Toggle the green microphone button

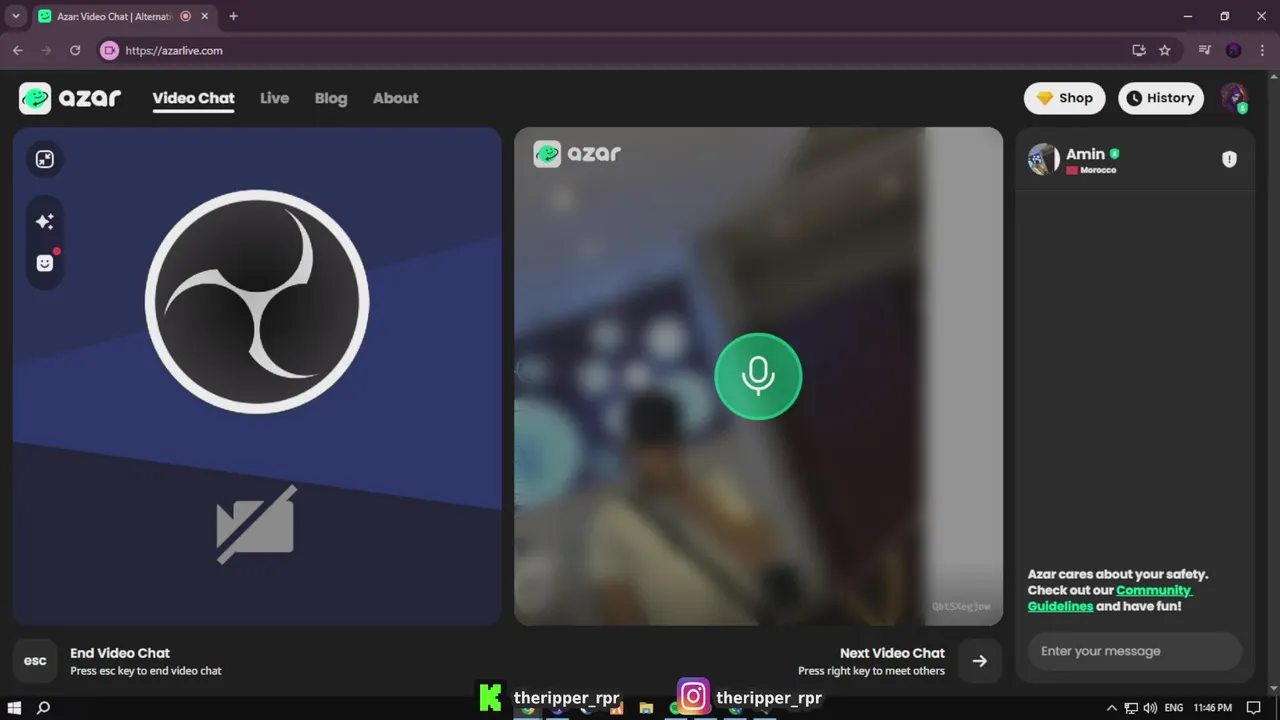click(x=758, y=376)
